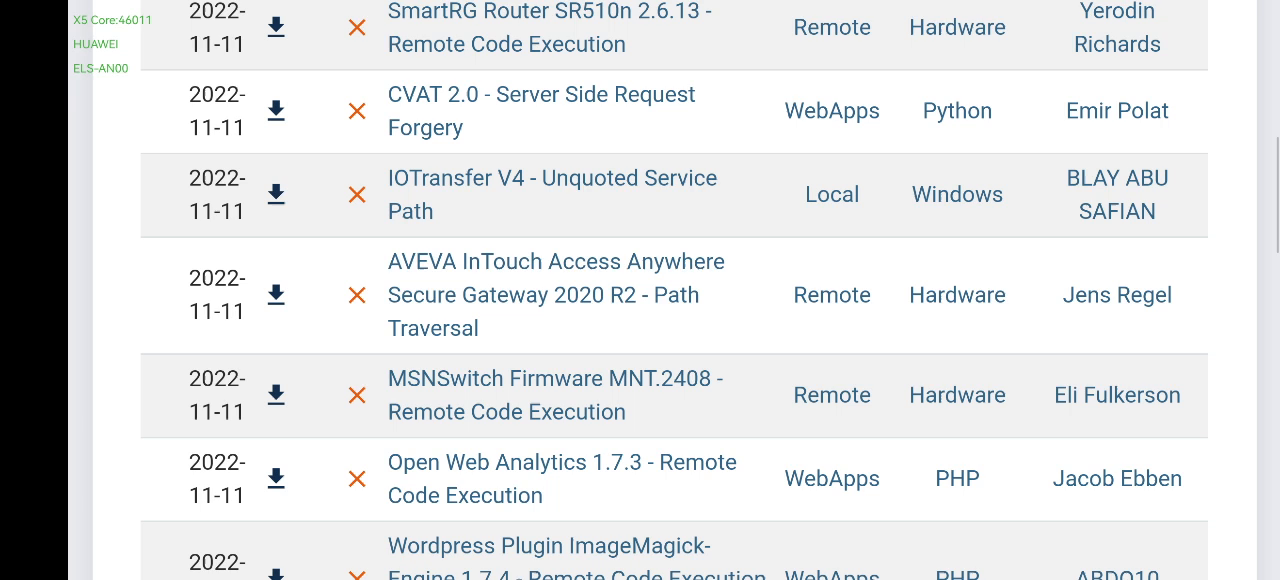Download the IOTransfer V4 exploit
This screenshot has width=1280, height=580.
tap(276, 195)
